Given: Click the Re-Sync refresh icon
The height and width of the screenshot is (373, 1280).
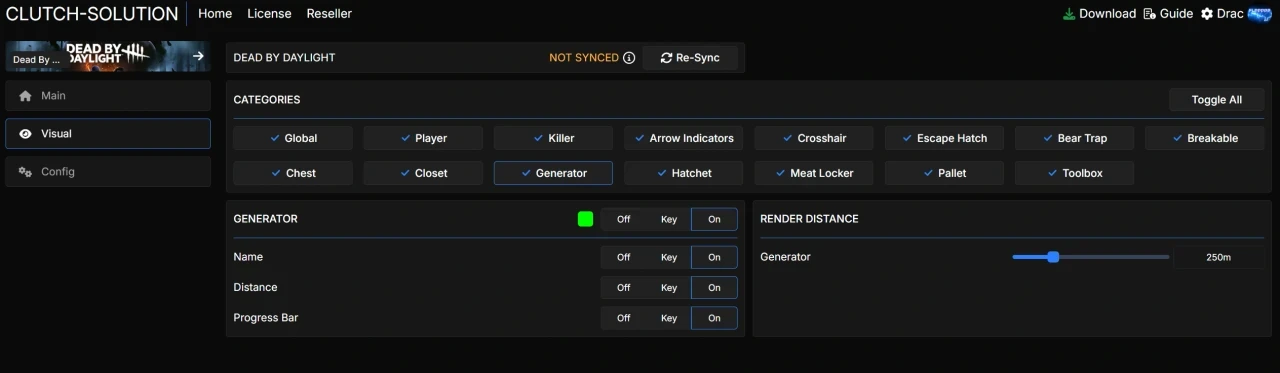Looking at the screenshot, I should tap(666, 58).
